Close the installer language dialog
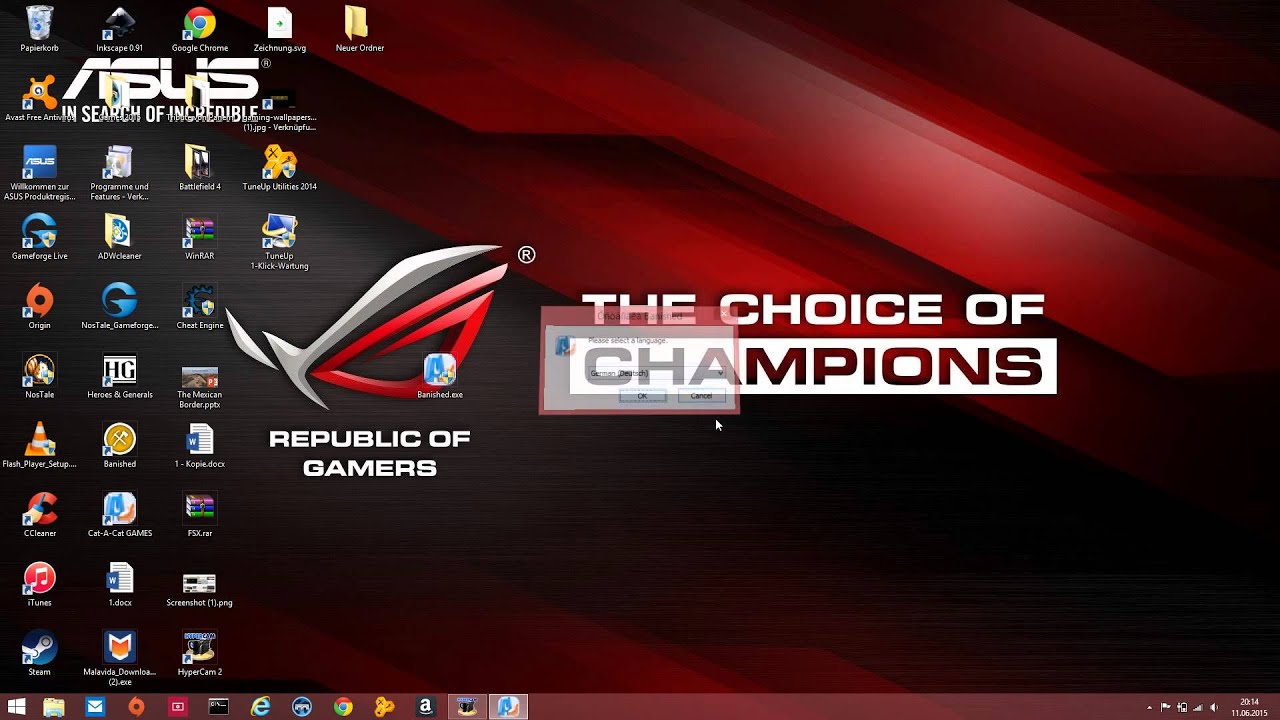The image size is (1280, 720). pos(726,316)
